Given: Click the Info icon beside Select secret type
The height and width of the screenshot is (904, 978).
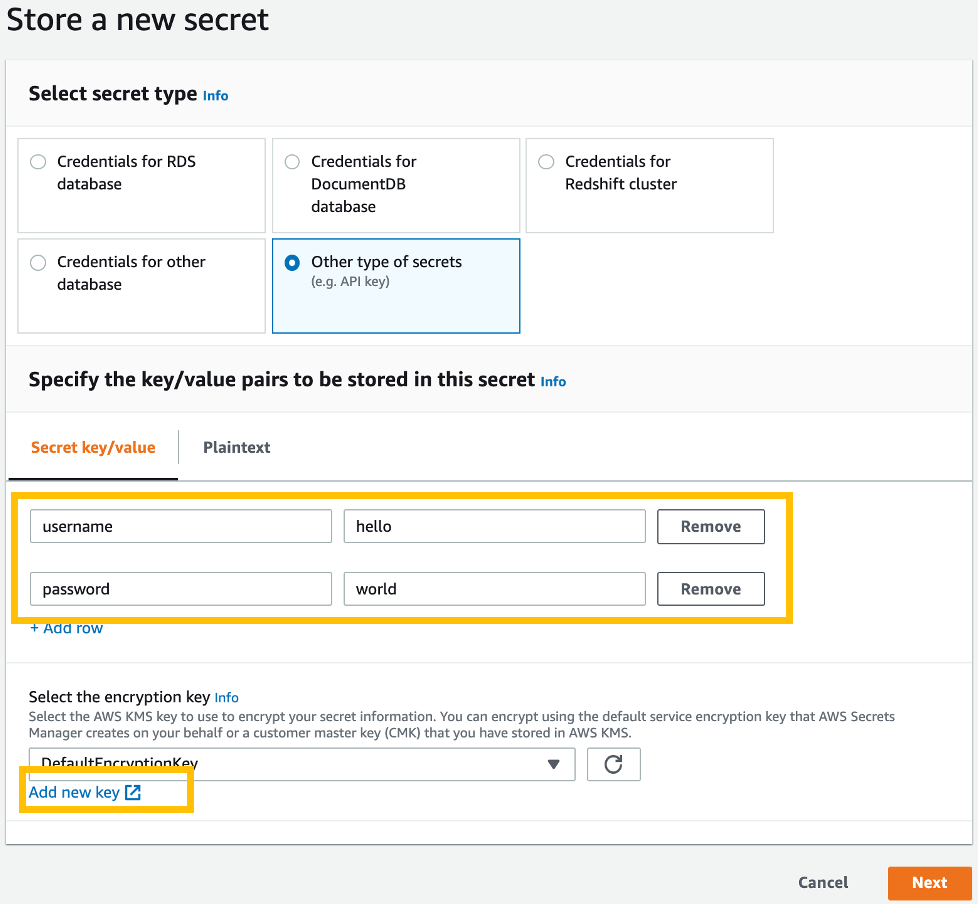Looking at the screenshot, I should [215, 95].
